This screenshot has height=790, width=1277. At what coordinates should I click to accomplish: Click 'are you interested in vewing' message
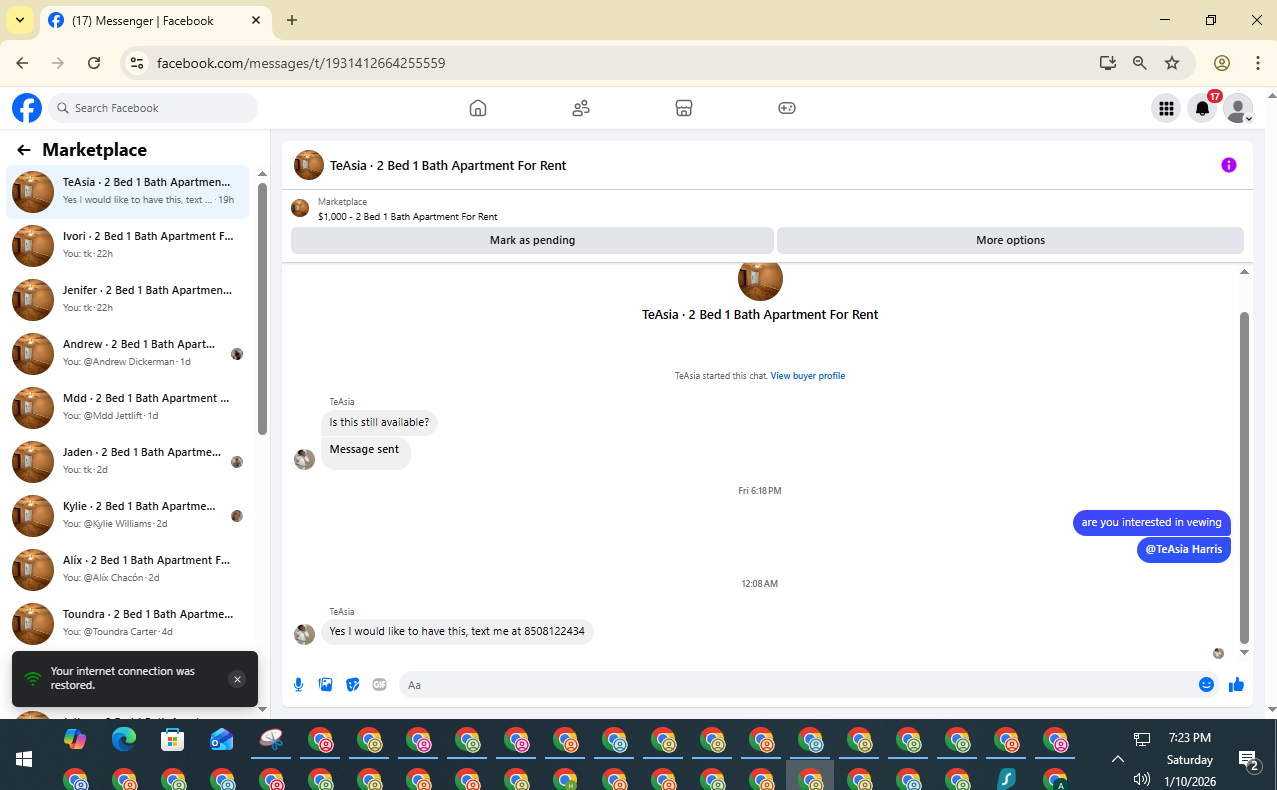coord(1152,523)
